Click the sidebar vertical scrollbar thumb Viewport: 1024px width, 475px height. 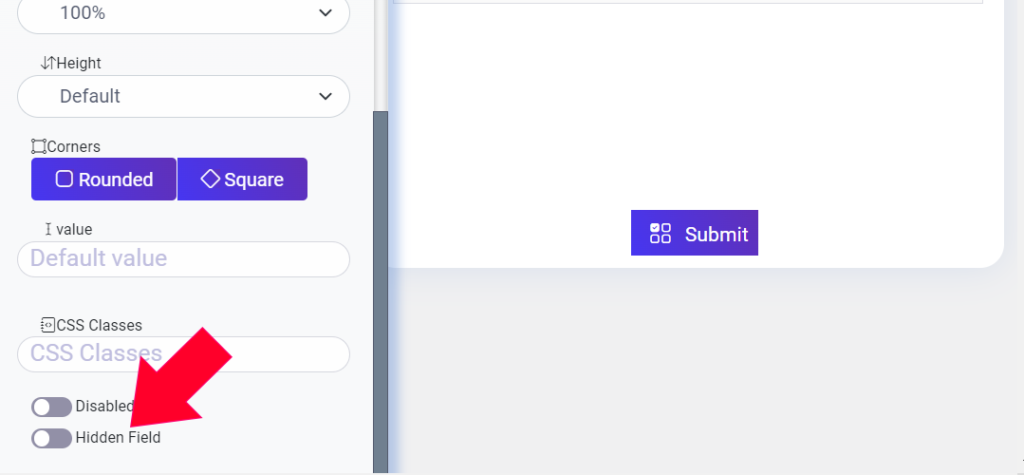pyautogui.click(x=381, y=292)
